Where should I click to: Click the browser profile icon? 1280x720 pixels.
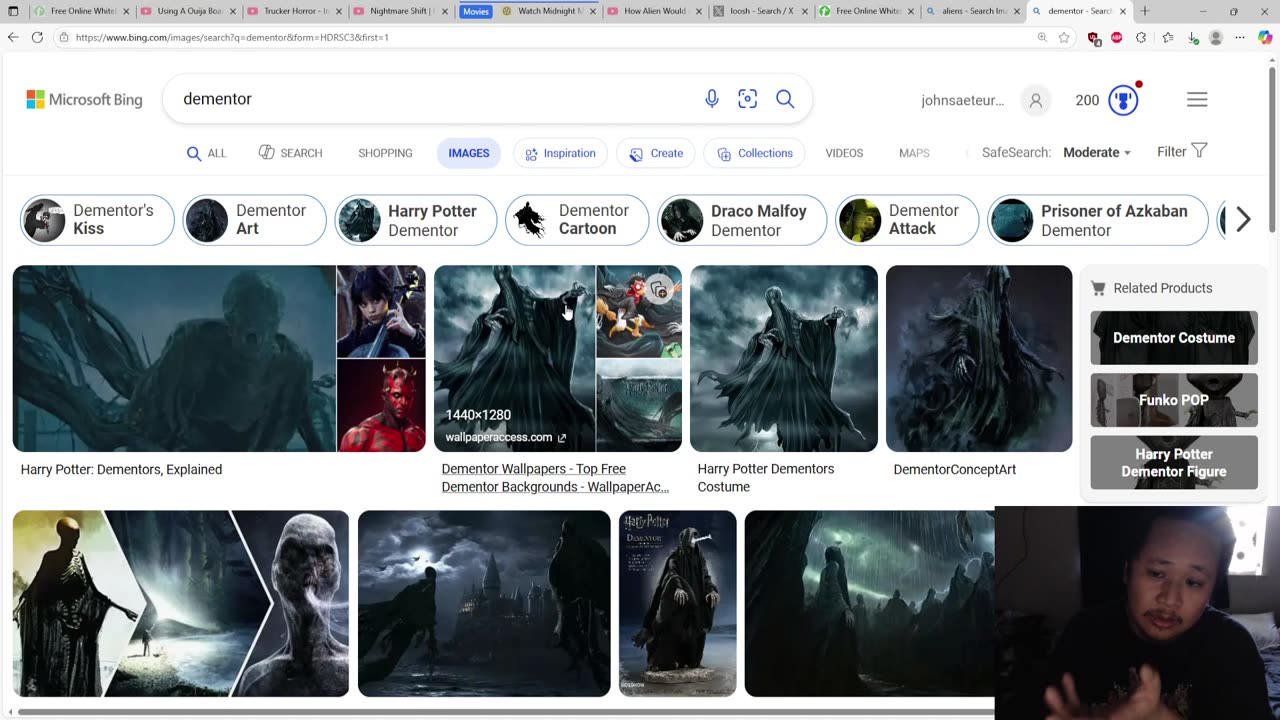1216,38
